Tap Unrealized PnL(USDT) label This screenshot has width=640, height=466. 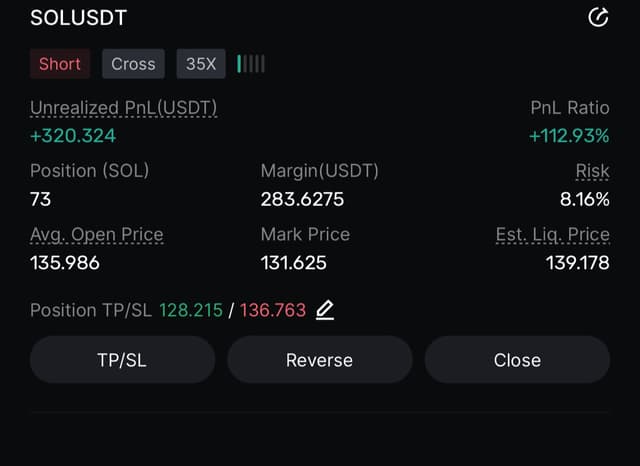[123, 108]
